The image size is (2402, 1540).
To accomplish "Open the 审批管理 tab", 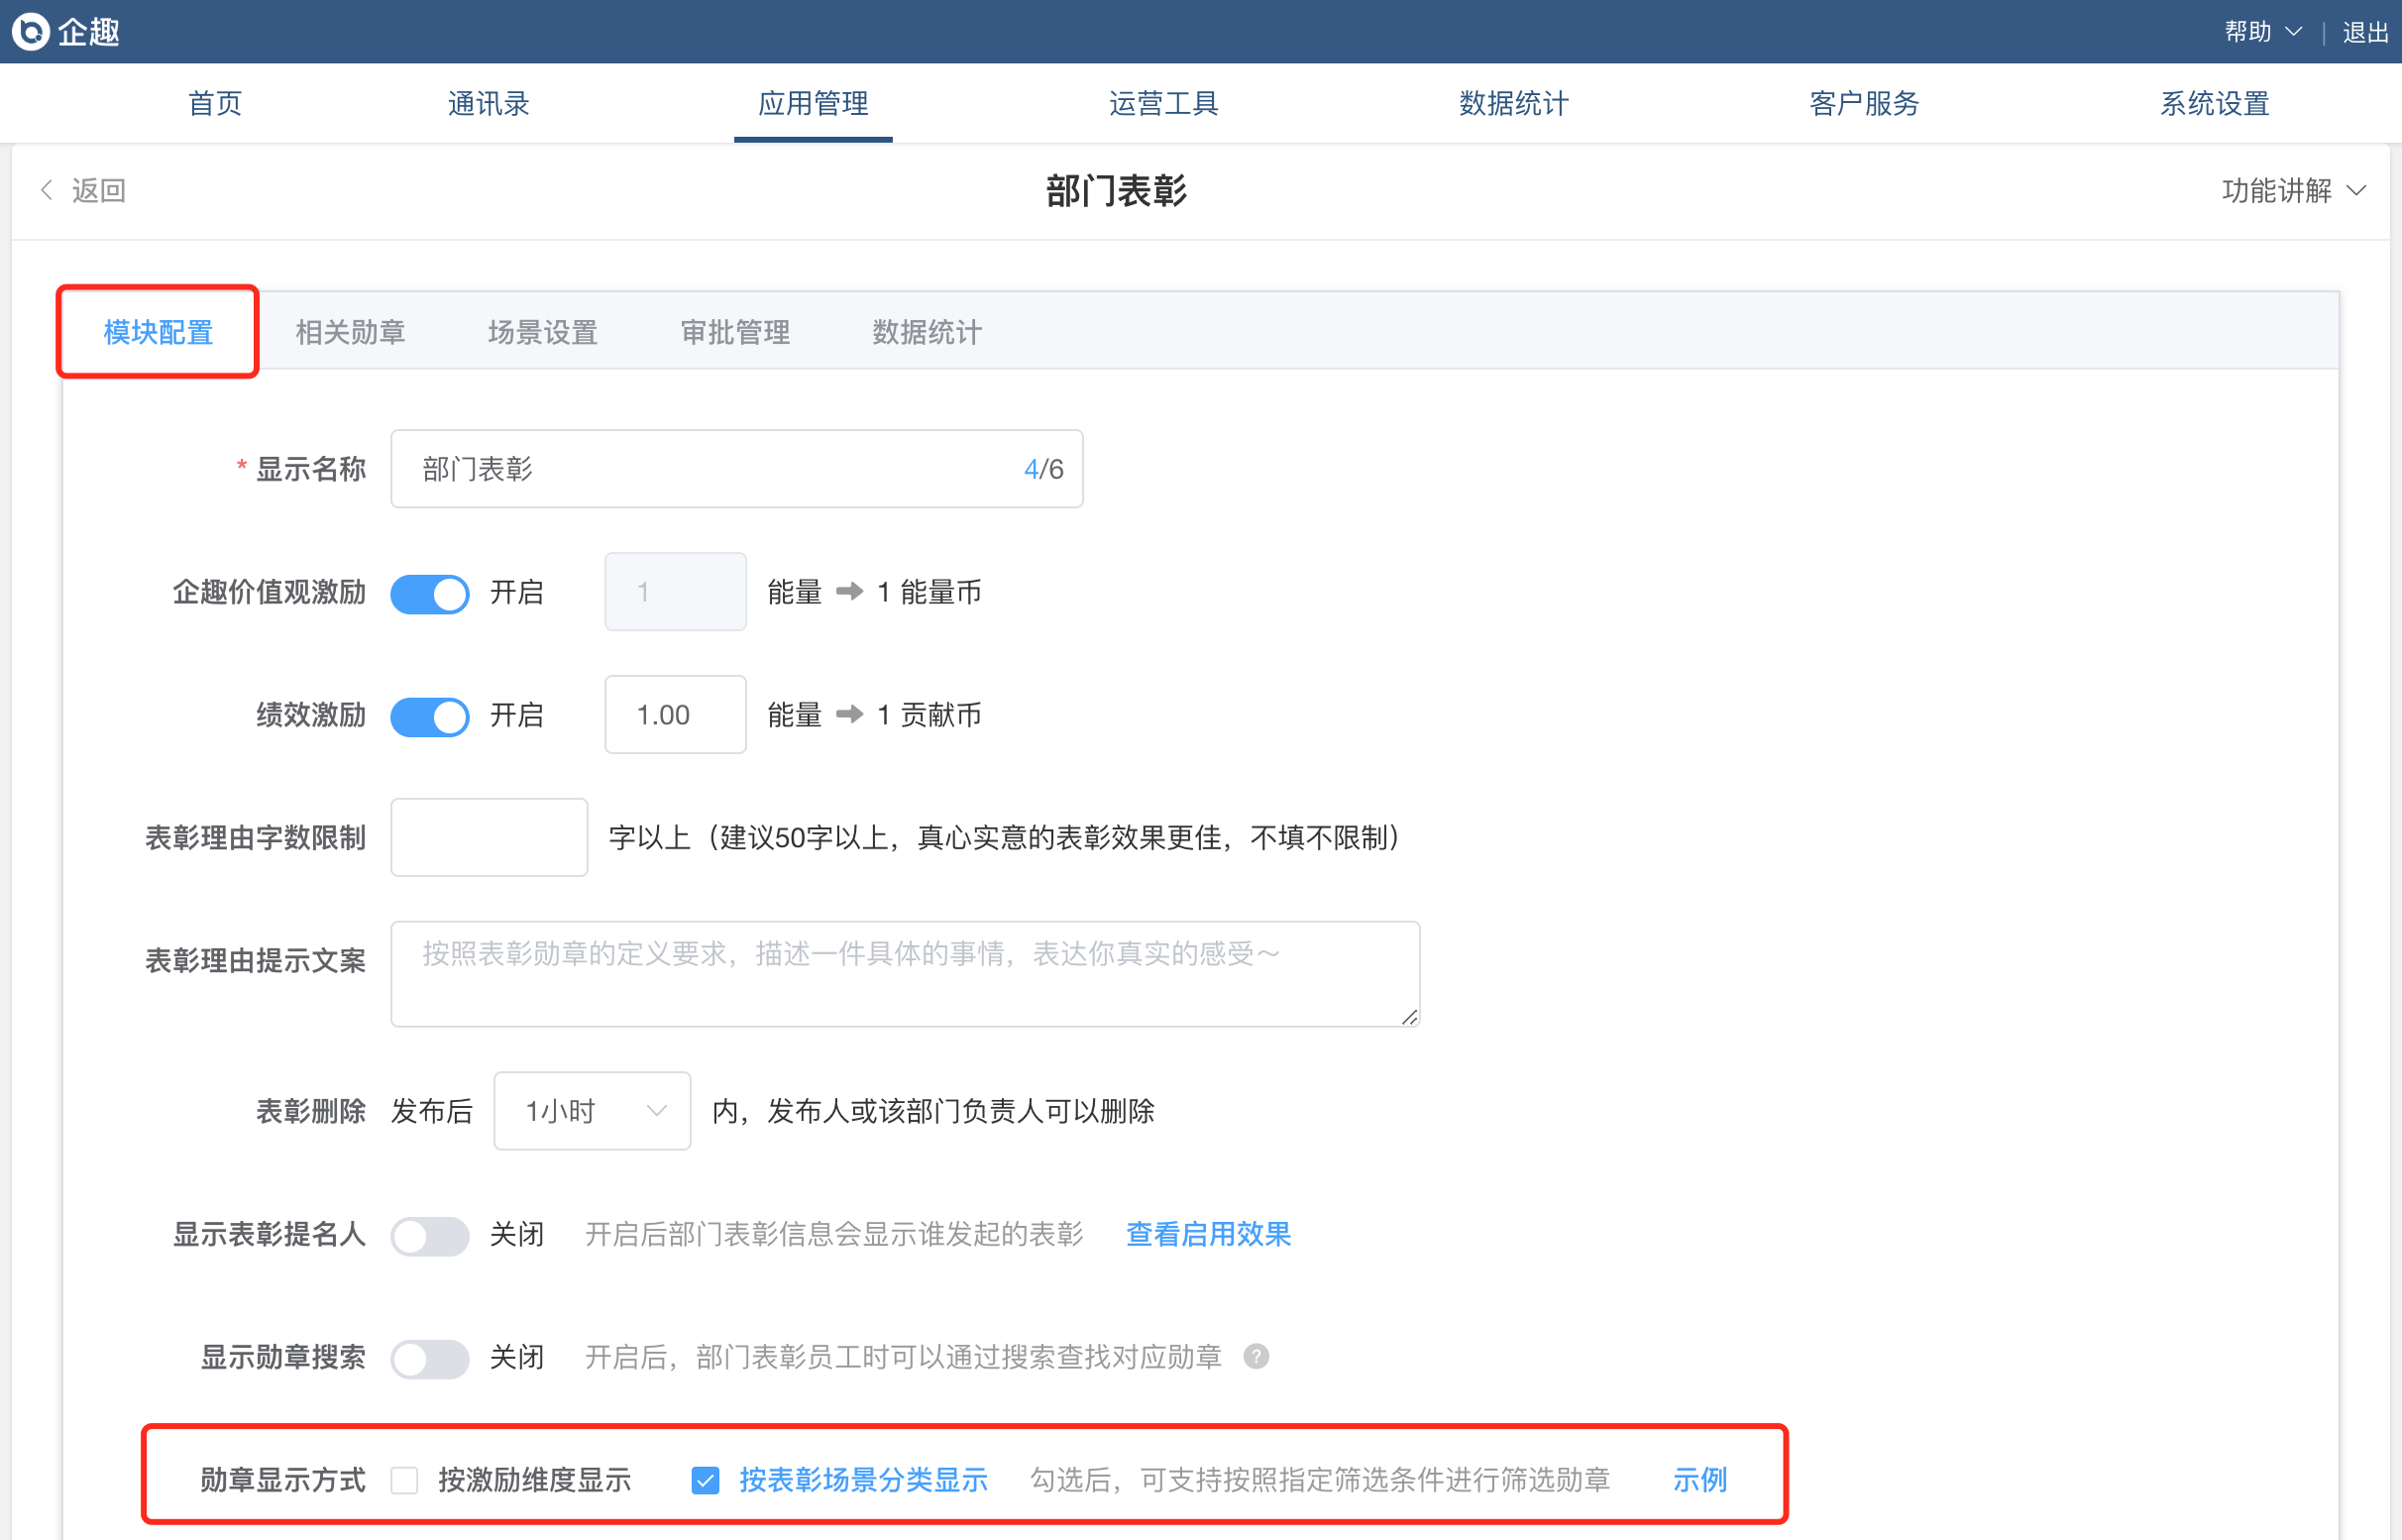I will 735,332.
